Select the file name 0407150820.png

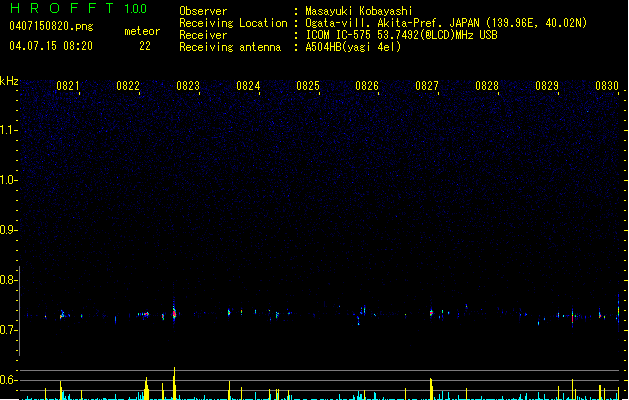point(51,27)
